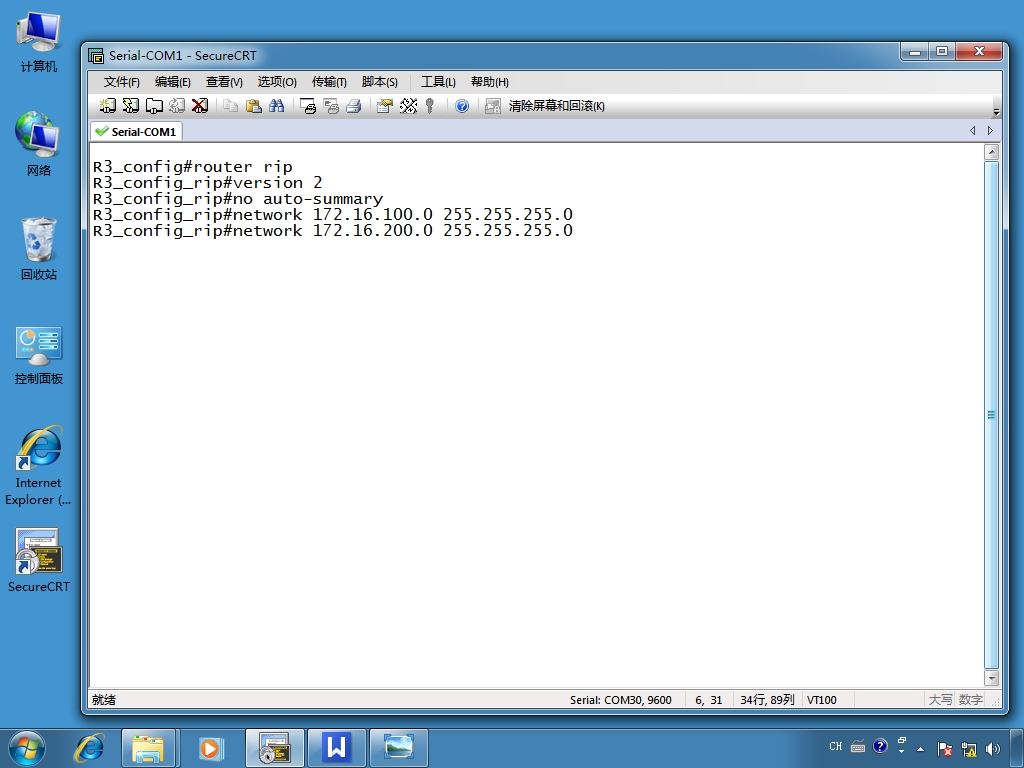The width and height of the screenshot is (1024, 768).
Task: Click the Windows Start button
Action: pos(27,748)
